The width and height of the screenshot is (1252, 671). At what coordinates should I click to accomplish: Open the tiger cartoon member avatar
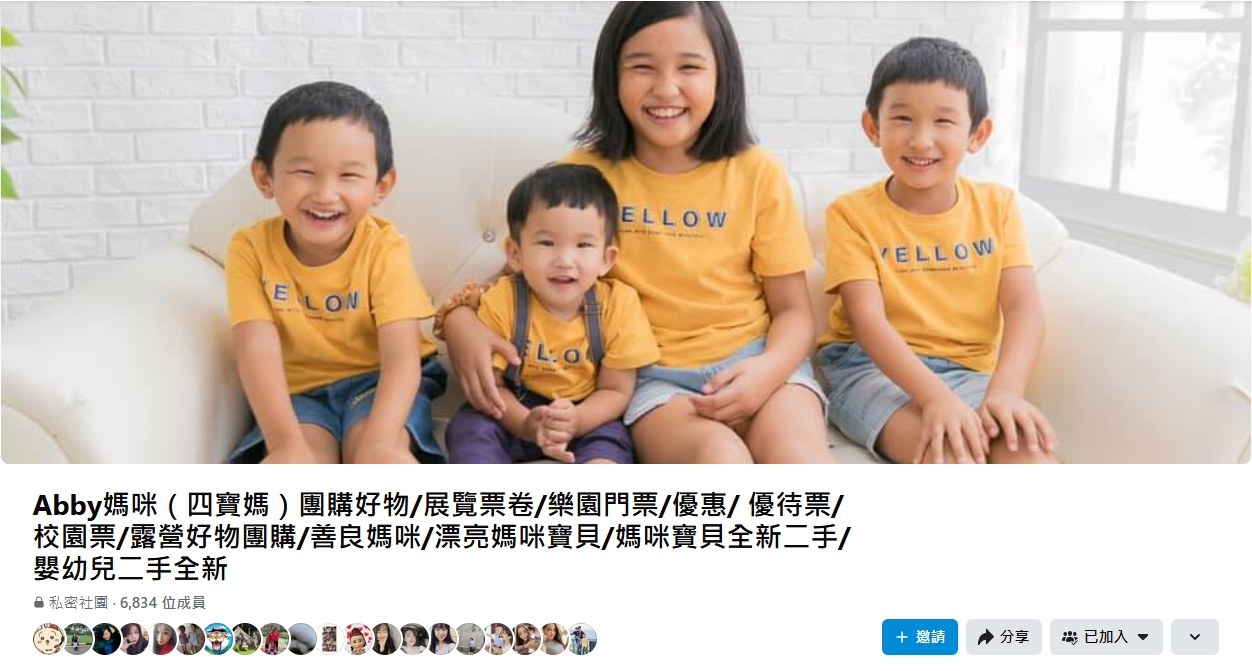(218, 638)
